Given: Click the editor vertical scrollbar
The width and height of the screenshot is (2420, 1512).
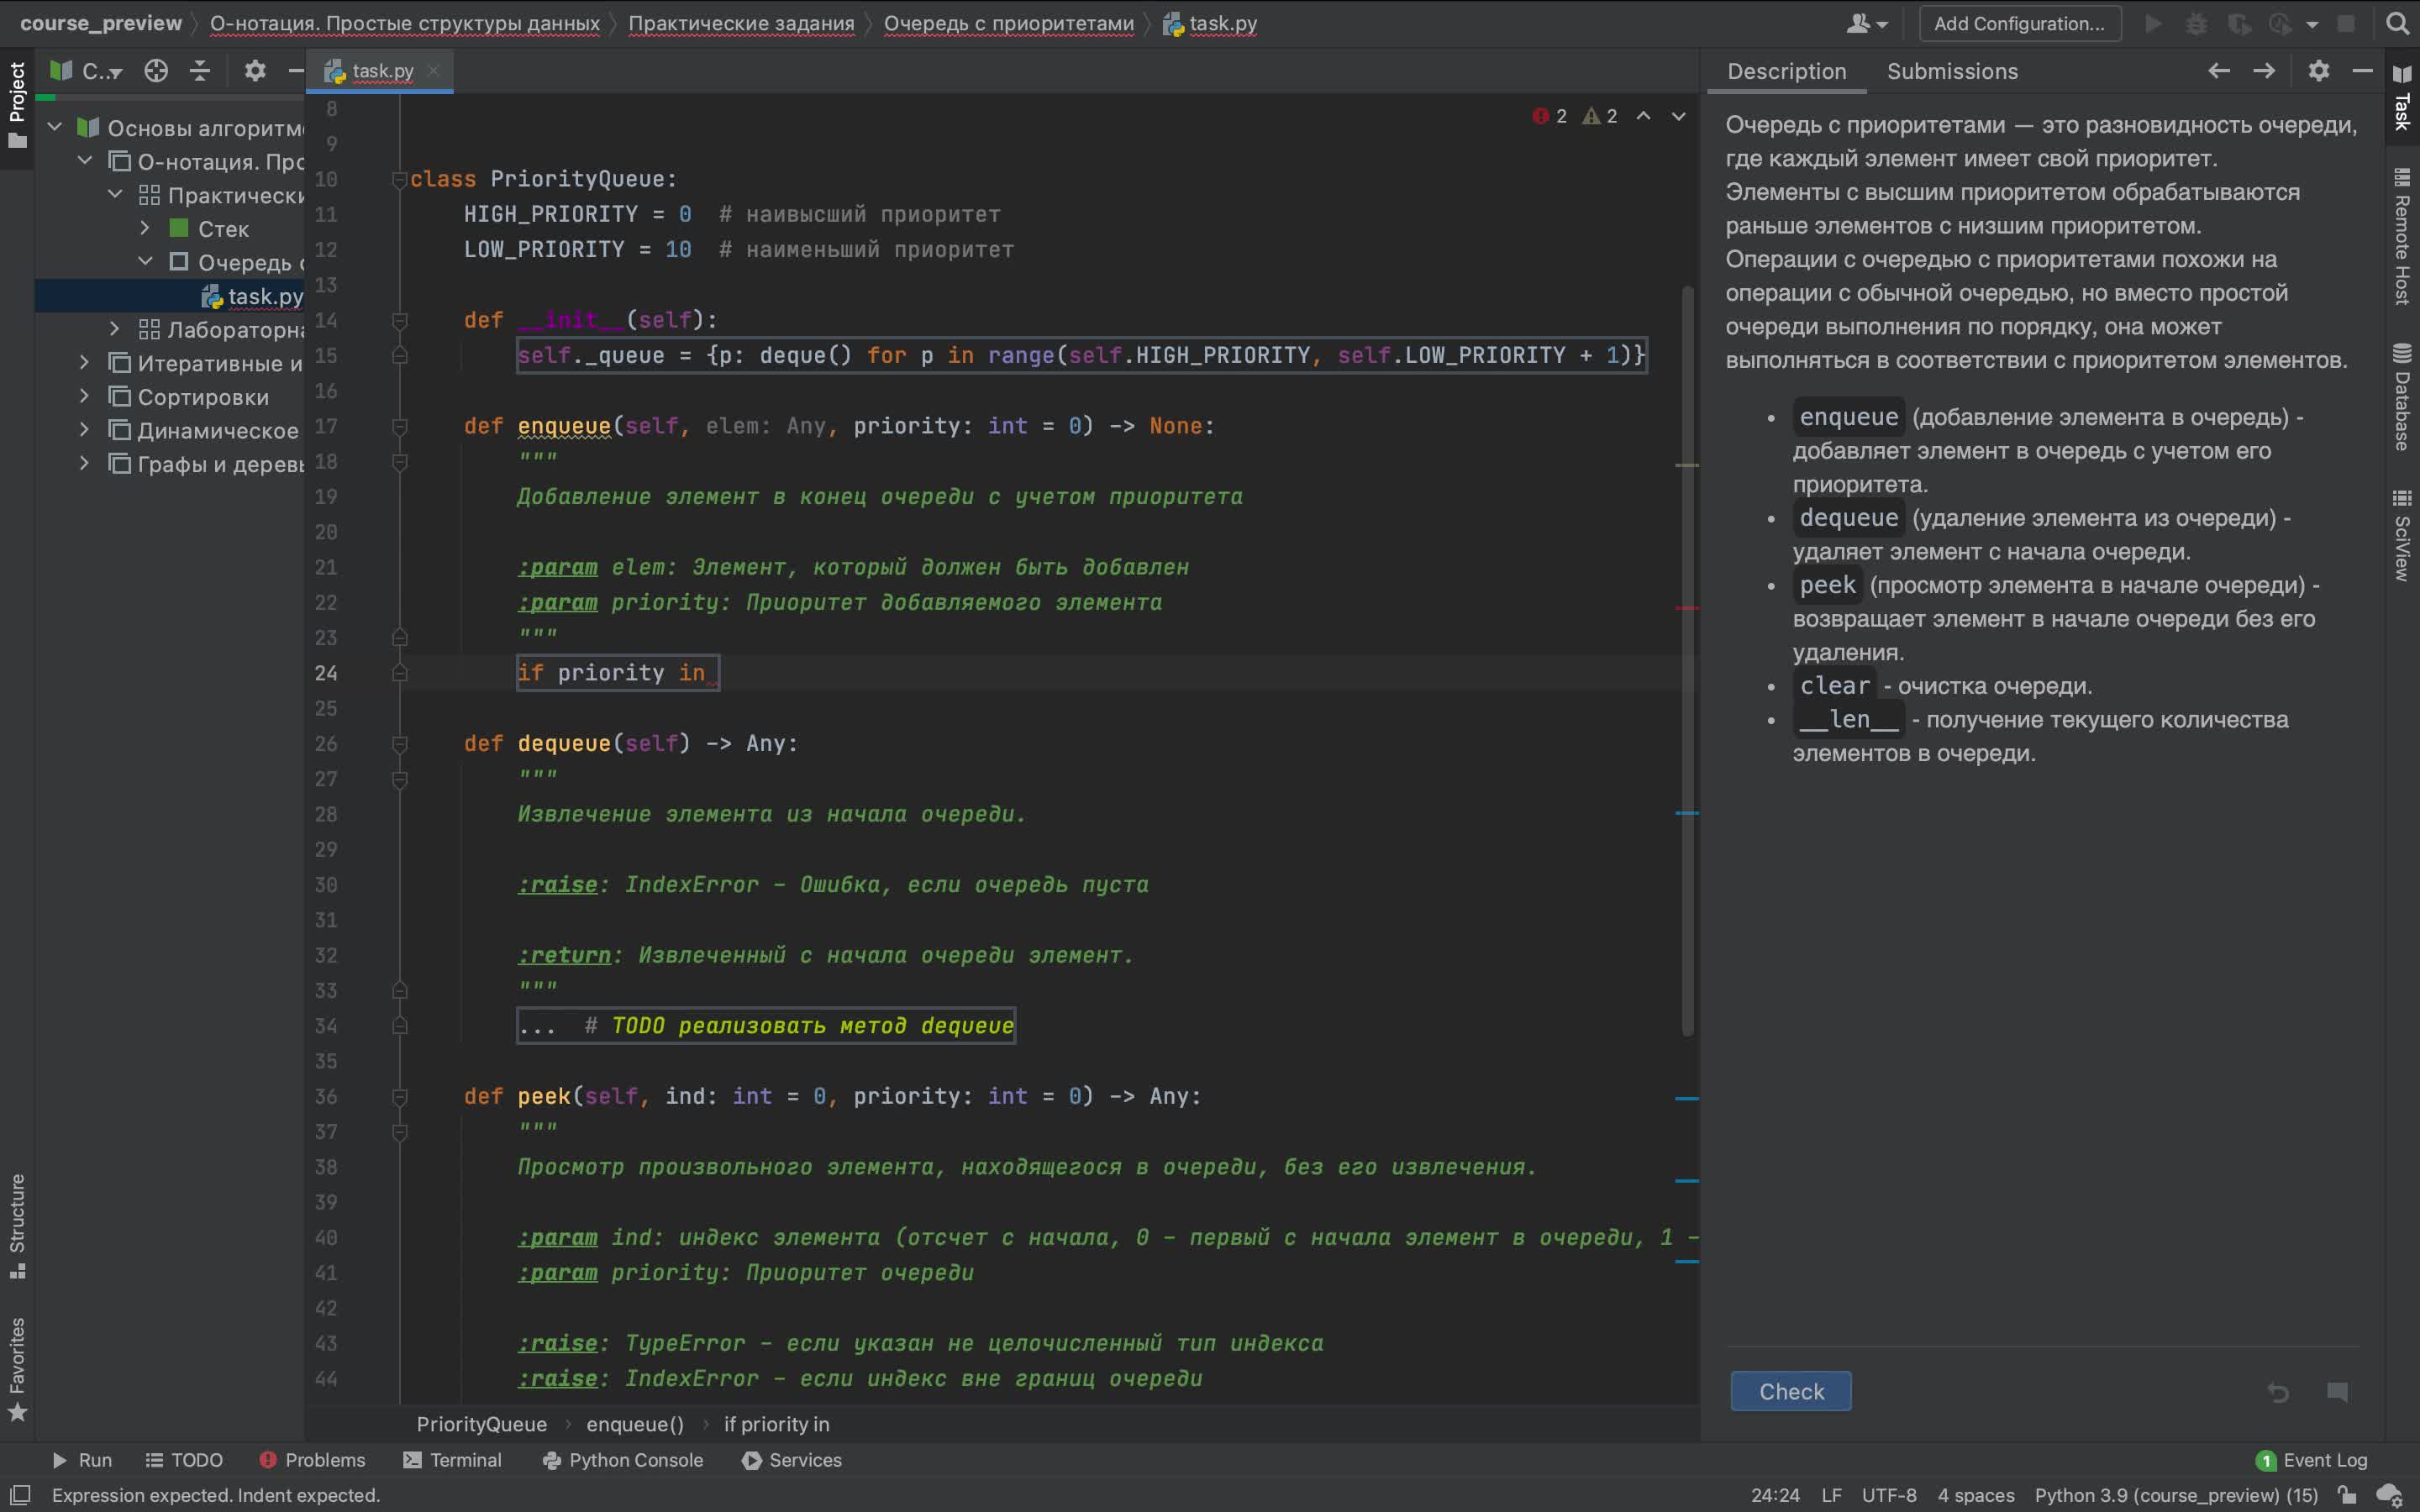Looking at the screenshot, I should tap(1688, 660).
